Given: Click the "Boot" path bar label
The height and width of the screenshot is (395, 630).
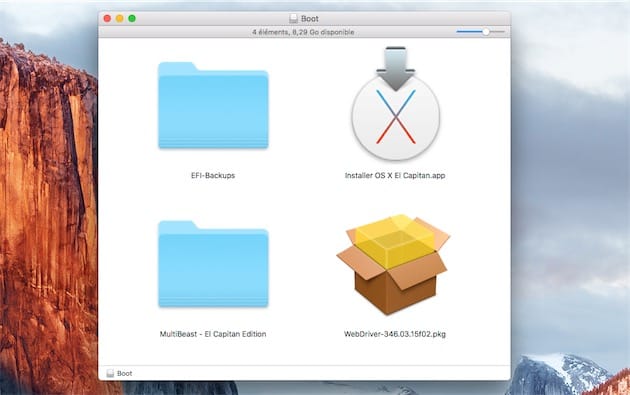Looking at the screenshot, I should (x=125, y=373).
